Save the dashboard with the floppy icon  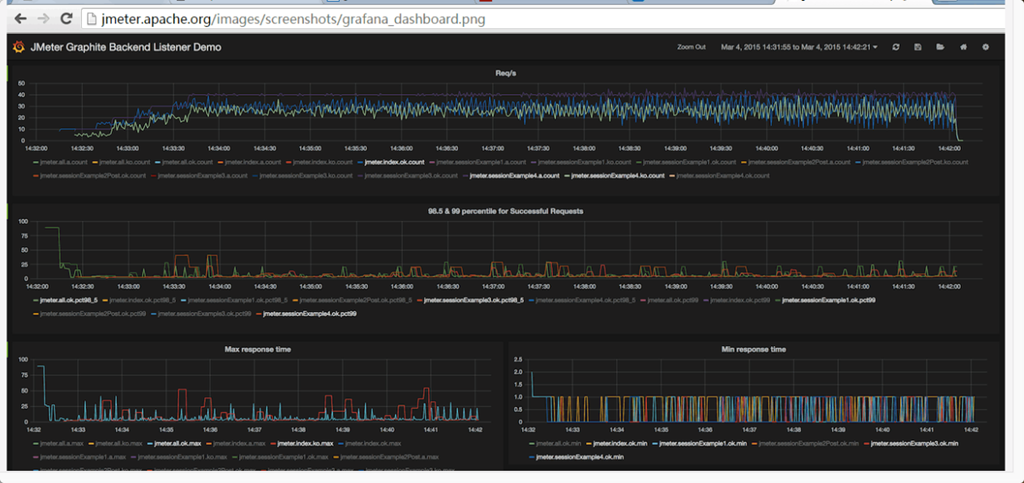pos(918,47)
